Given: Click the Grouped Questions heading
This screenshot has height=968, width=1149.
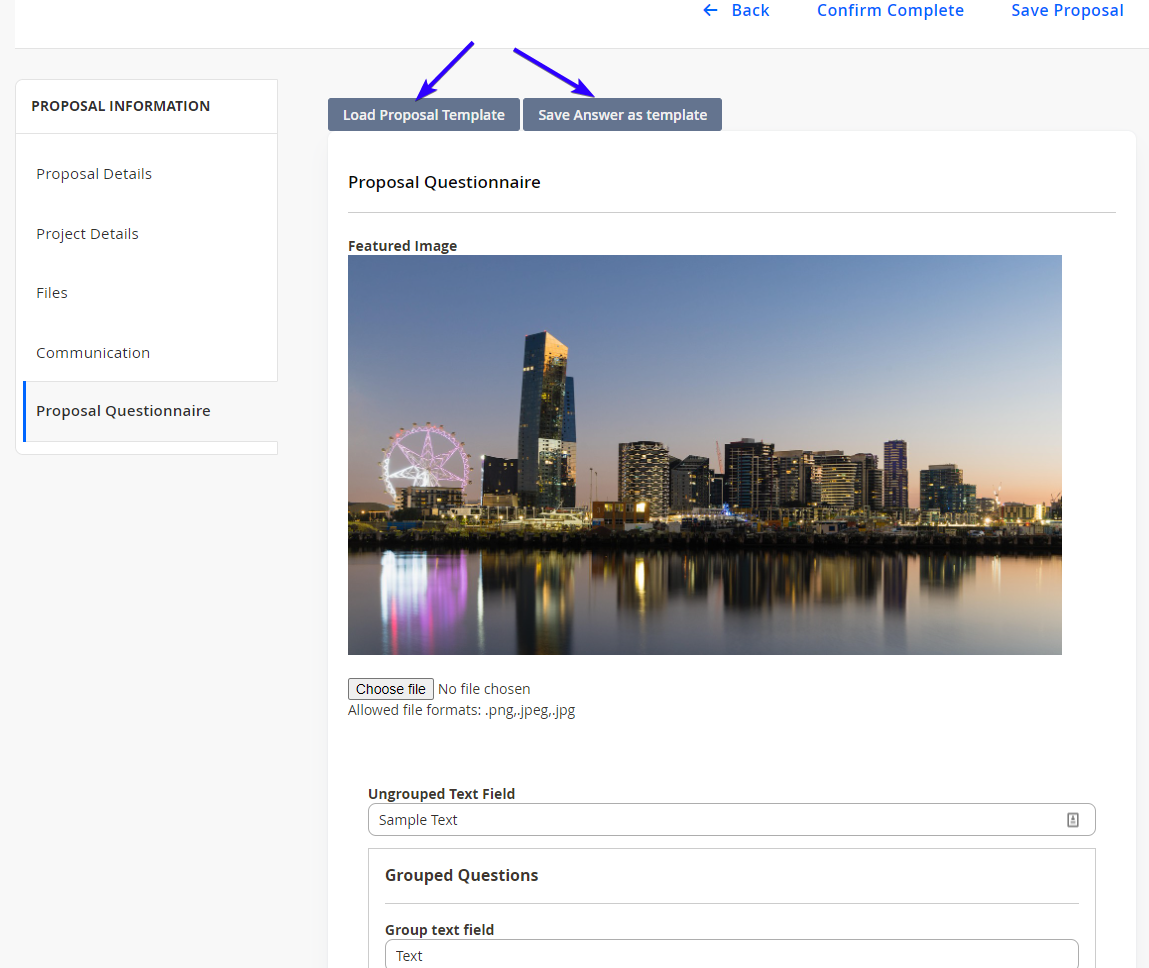Looking at the screenshot, I should pyautogui.click(x=462, y=876).
